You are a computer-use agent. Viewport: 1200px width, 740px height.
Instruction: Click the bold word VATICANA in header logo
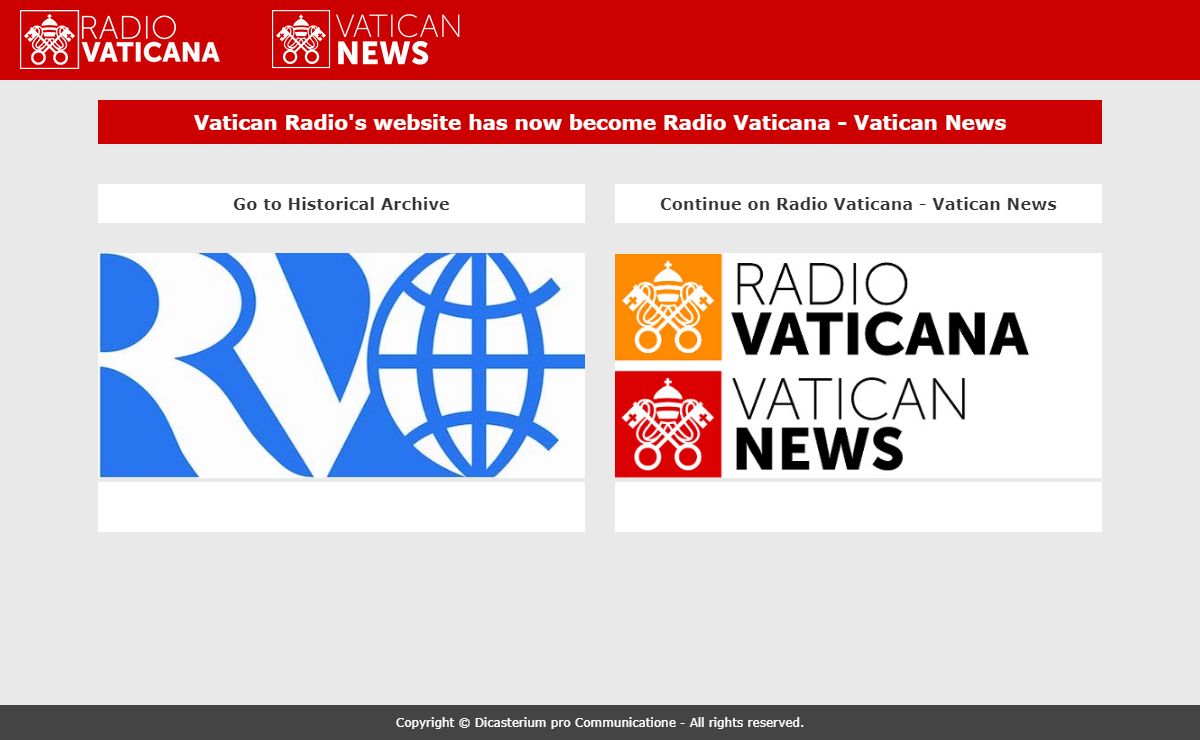151,53
